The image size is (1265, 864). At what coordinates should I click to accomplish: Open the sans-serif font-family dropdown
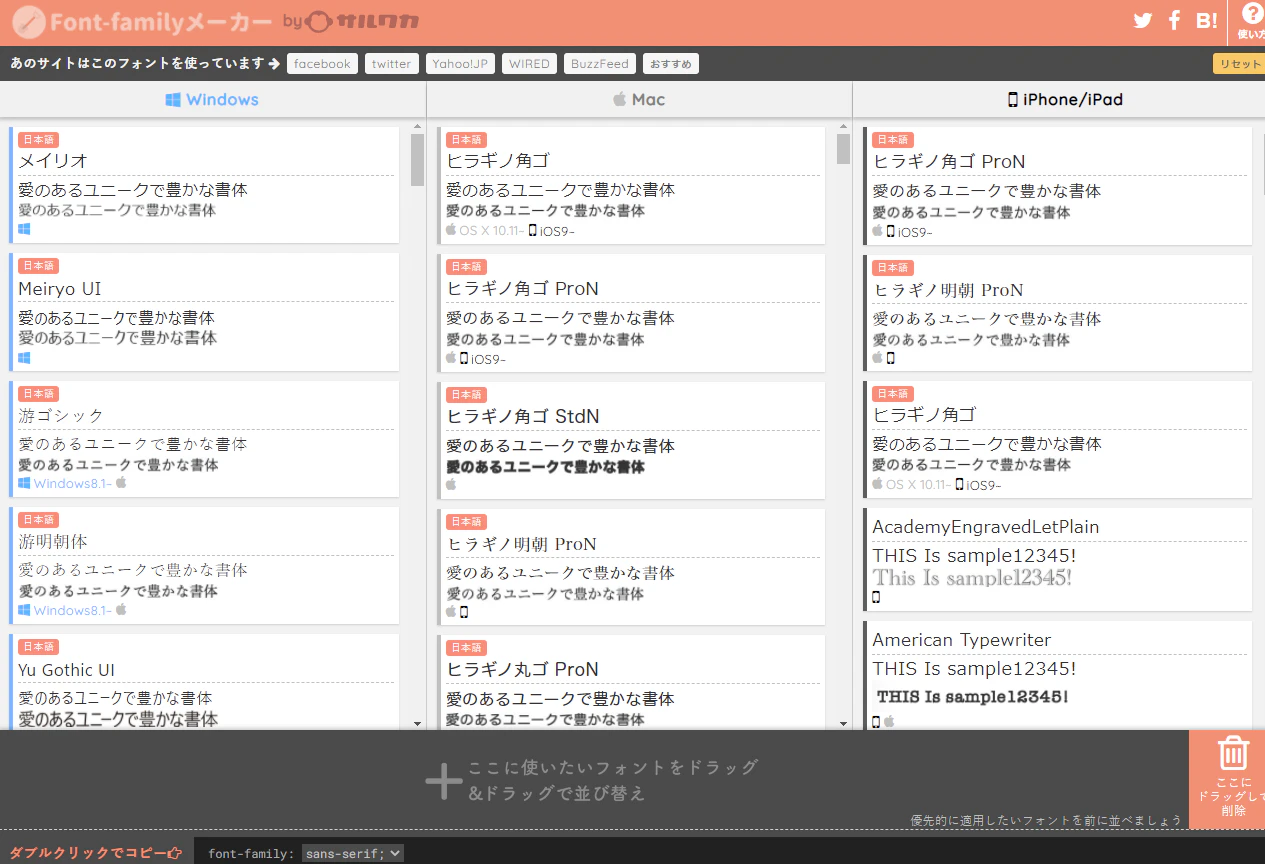(x=353, y=853)
